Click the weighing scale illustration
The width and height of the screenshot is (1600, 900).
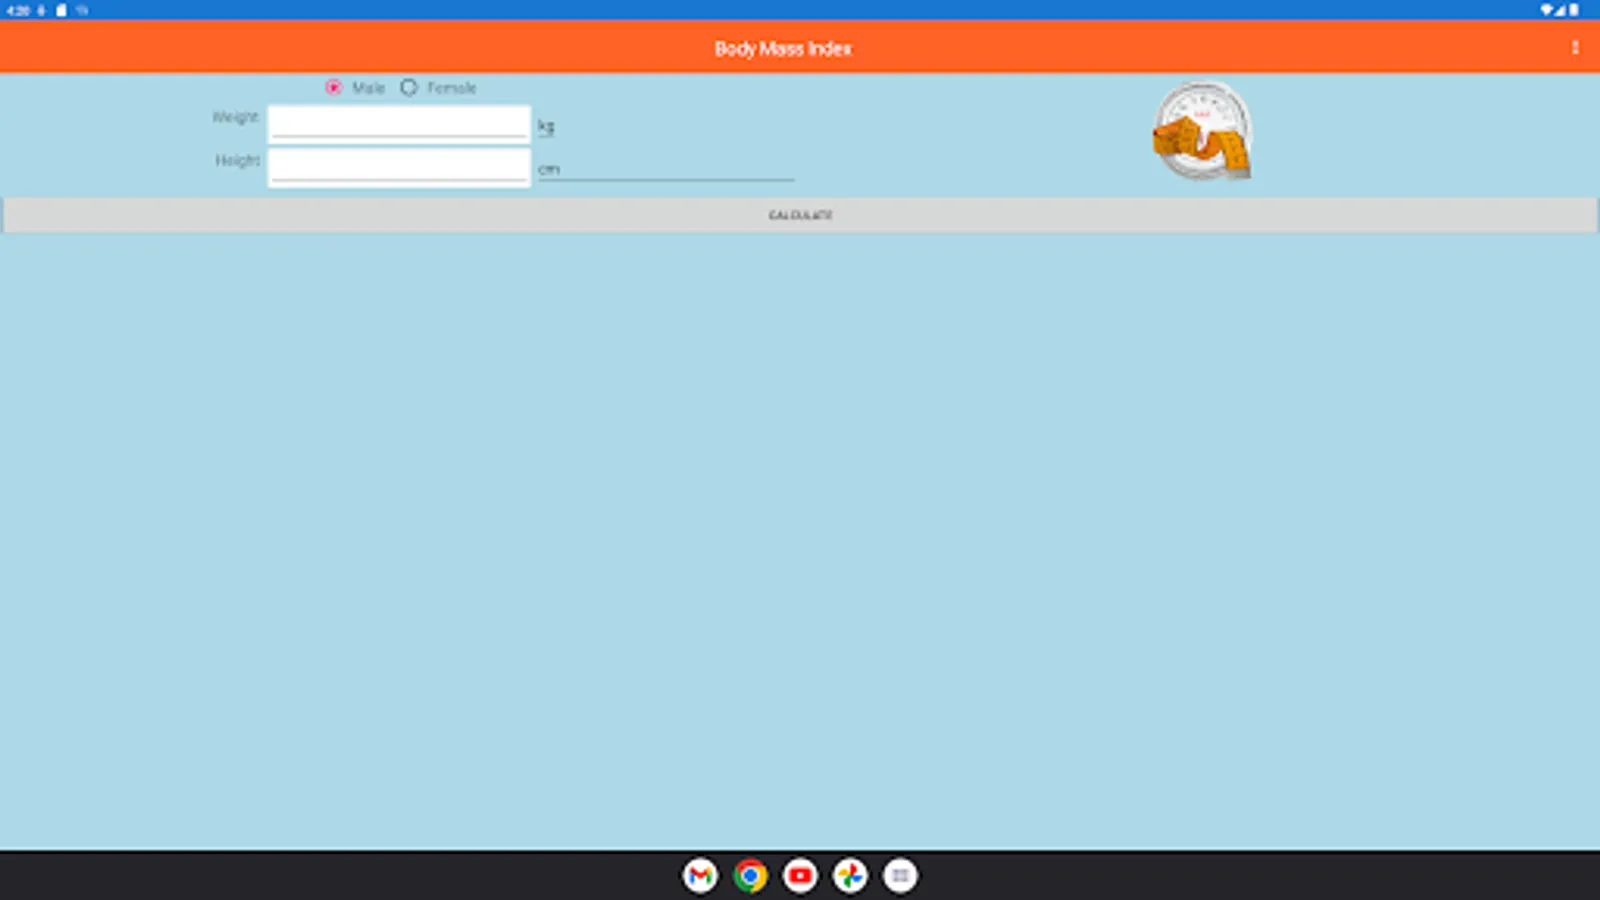(x=1201, y=131)
